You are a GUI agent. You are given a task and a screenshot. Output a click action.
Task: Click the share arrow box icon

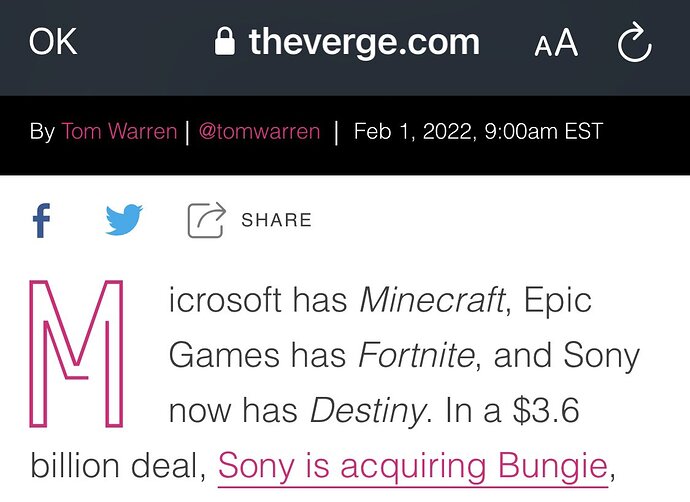click(206, 220)
